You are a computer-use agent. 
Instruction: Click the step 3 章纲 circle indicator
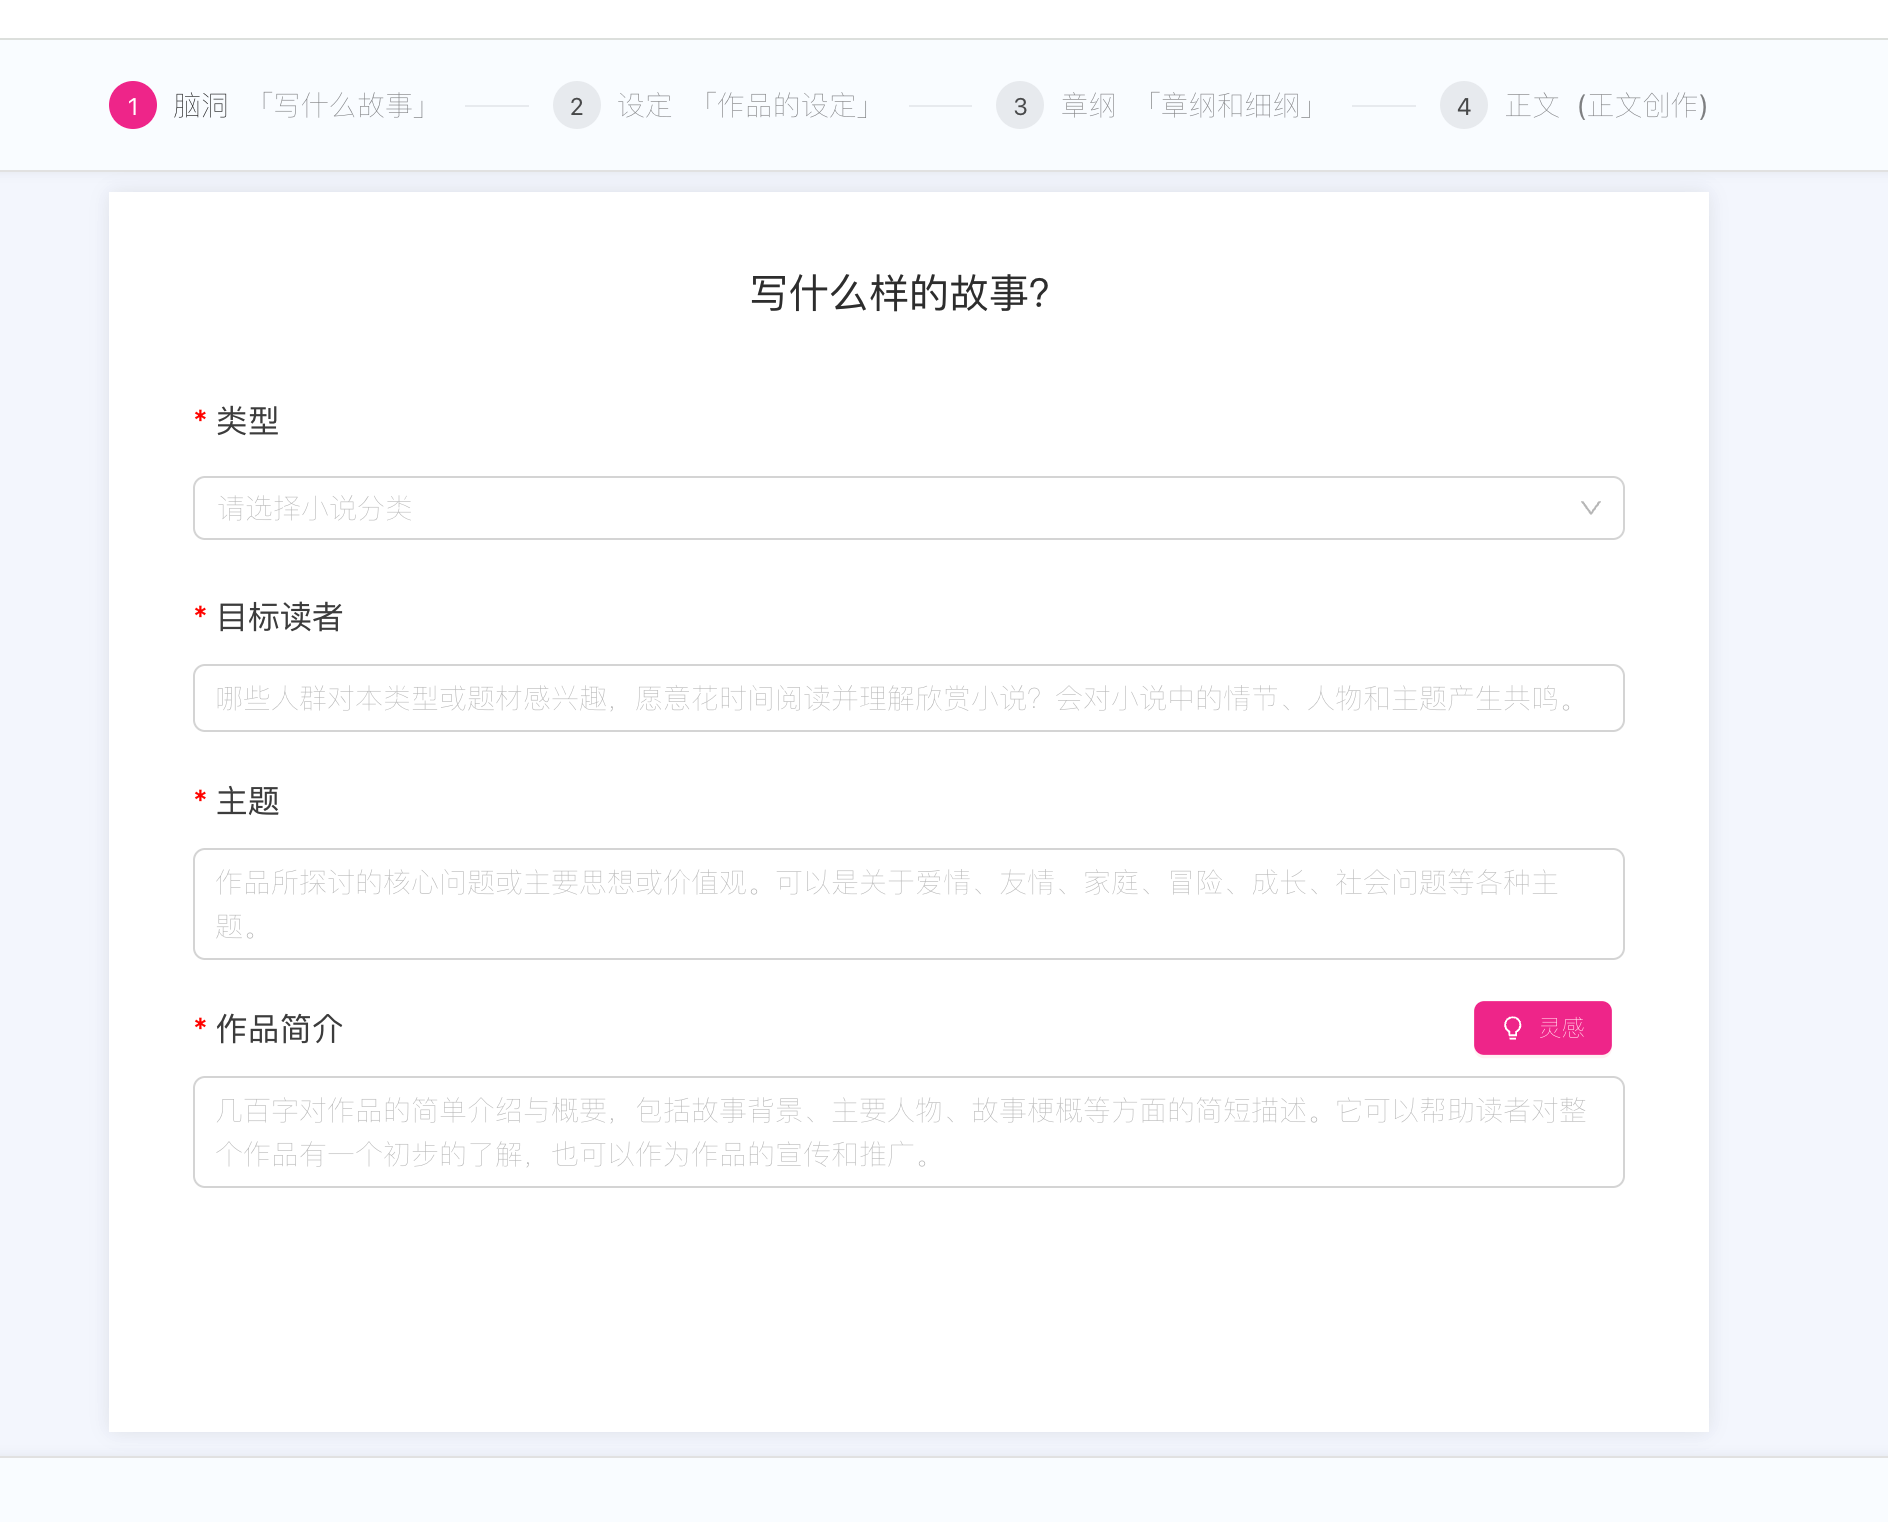1020,105
